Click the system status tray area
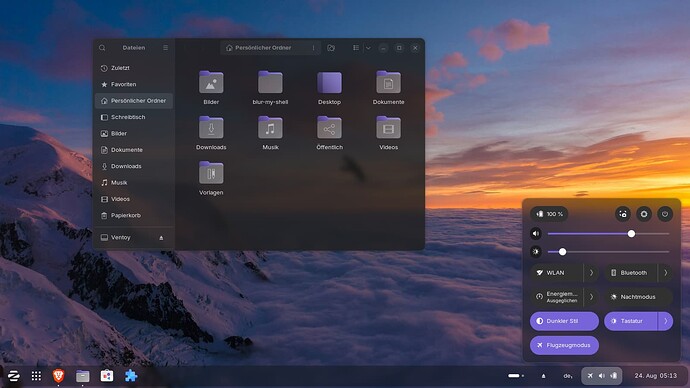Screen dimensions: 690x388 [x=602, y=376]
